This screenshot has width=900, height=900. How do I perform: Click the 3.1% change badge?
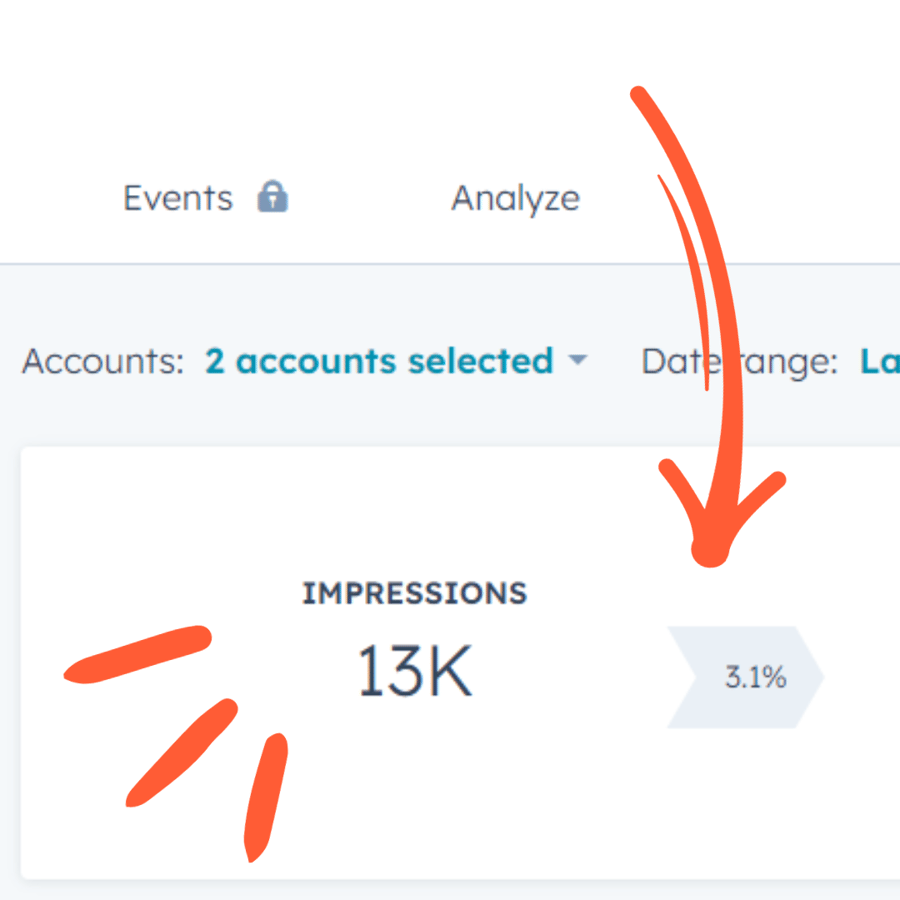click(746, 677)
